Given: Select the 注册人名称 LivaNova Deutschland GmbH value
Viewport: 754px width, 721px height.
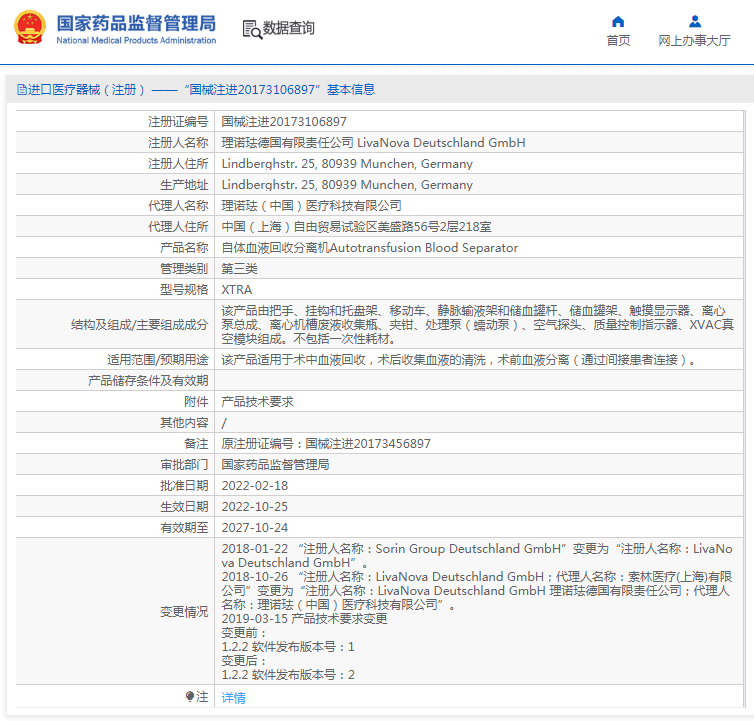Looking at the screenshot, I should [373, 143].
